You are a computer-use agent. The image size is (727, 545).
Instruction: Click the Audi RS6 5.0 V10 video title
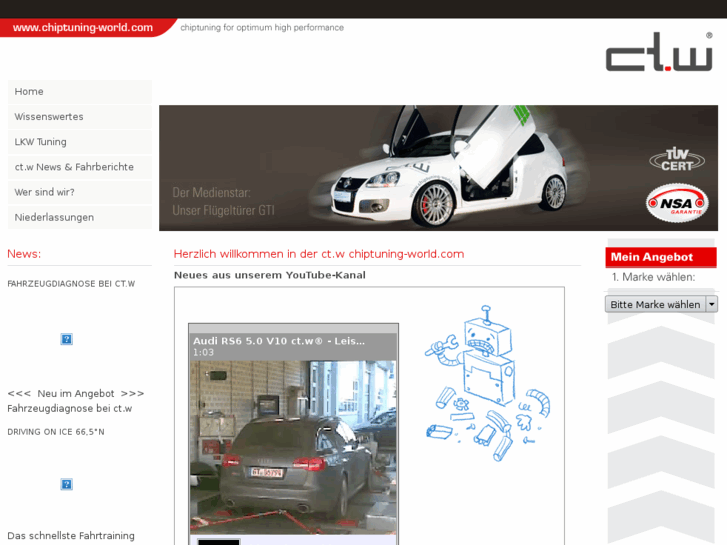click(x=279, y=341)
